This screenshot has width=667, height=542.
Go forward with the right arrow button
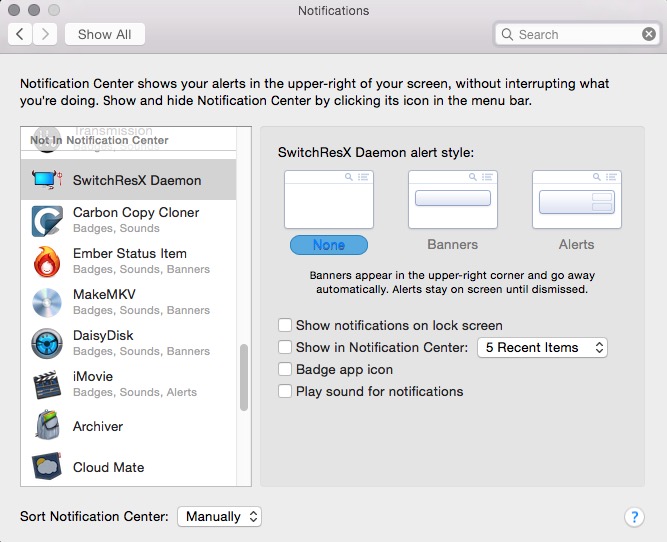(x=45, y=34)
